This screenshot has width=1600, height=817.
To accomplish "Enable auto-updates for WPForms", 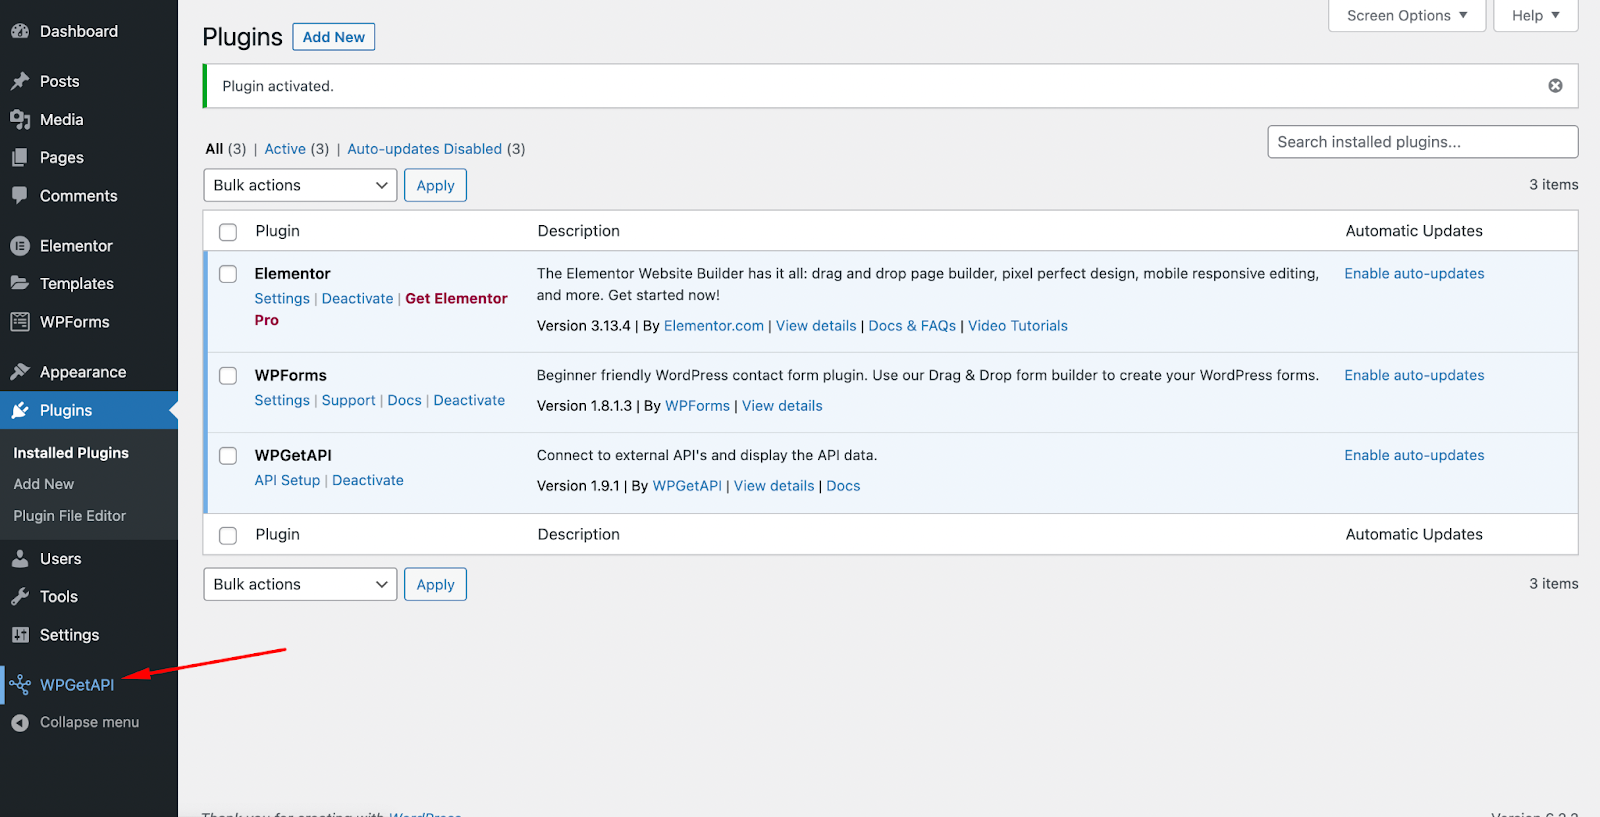I will [1414, 376].
